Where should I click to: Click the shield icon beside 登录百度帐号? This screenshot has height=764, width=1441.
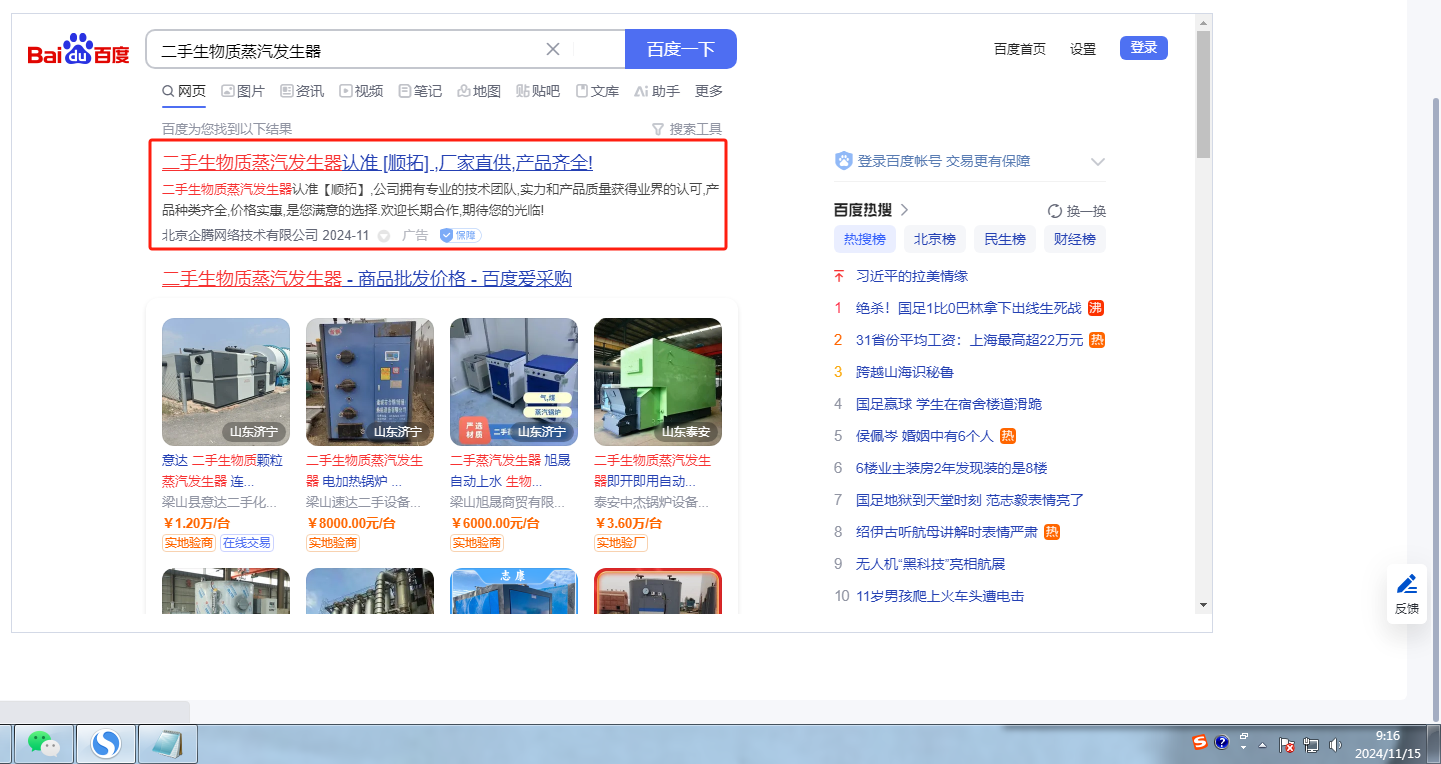843,161
